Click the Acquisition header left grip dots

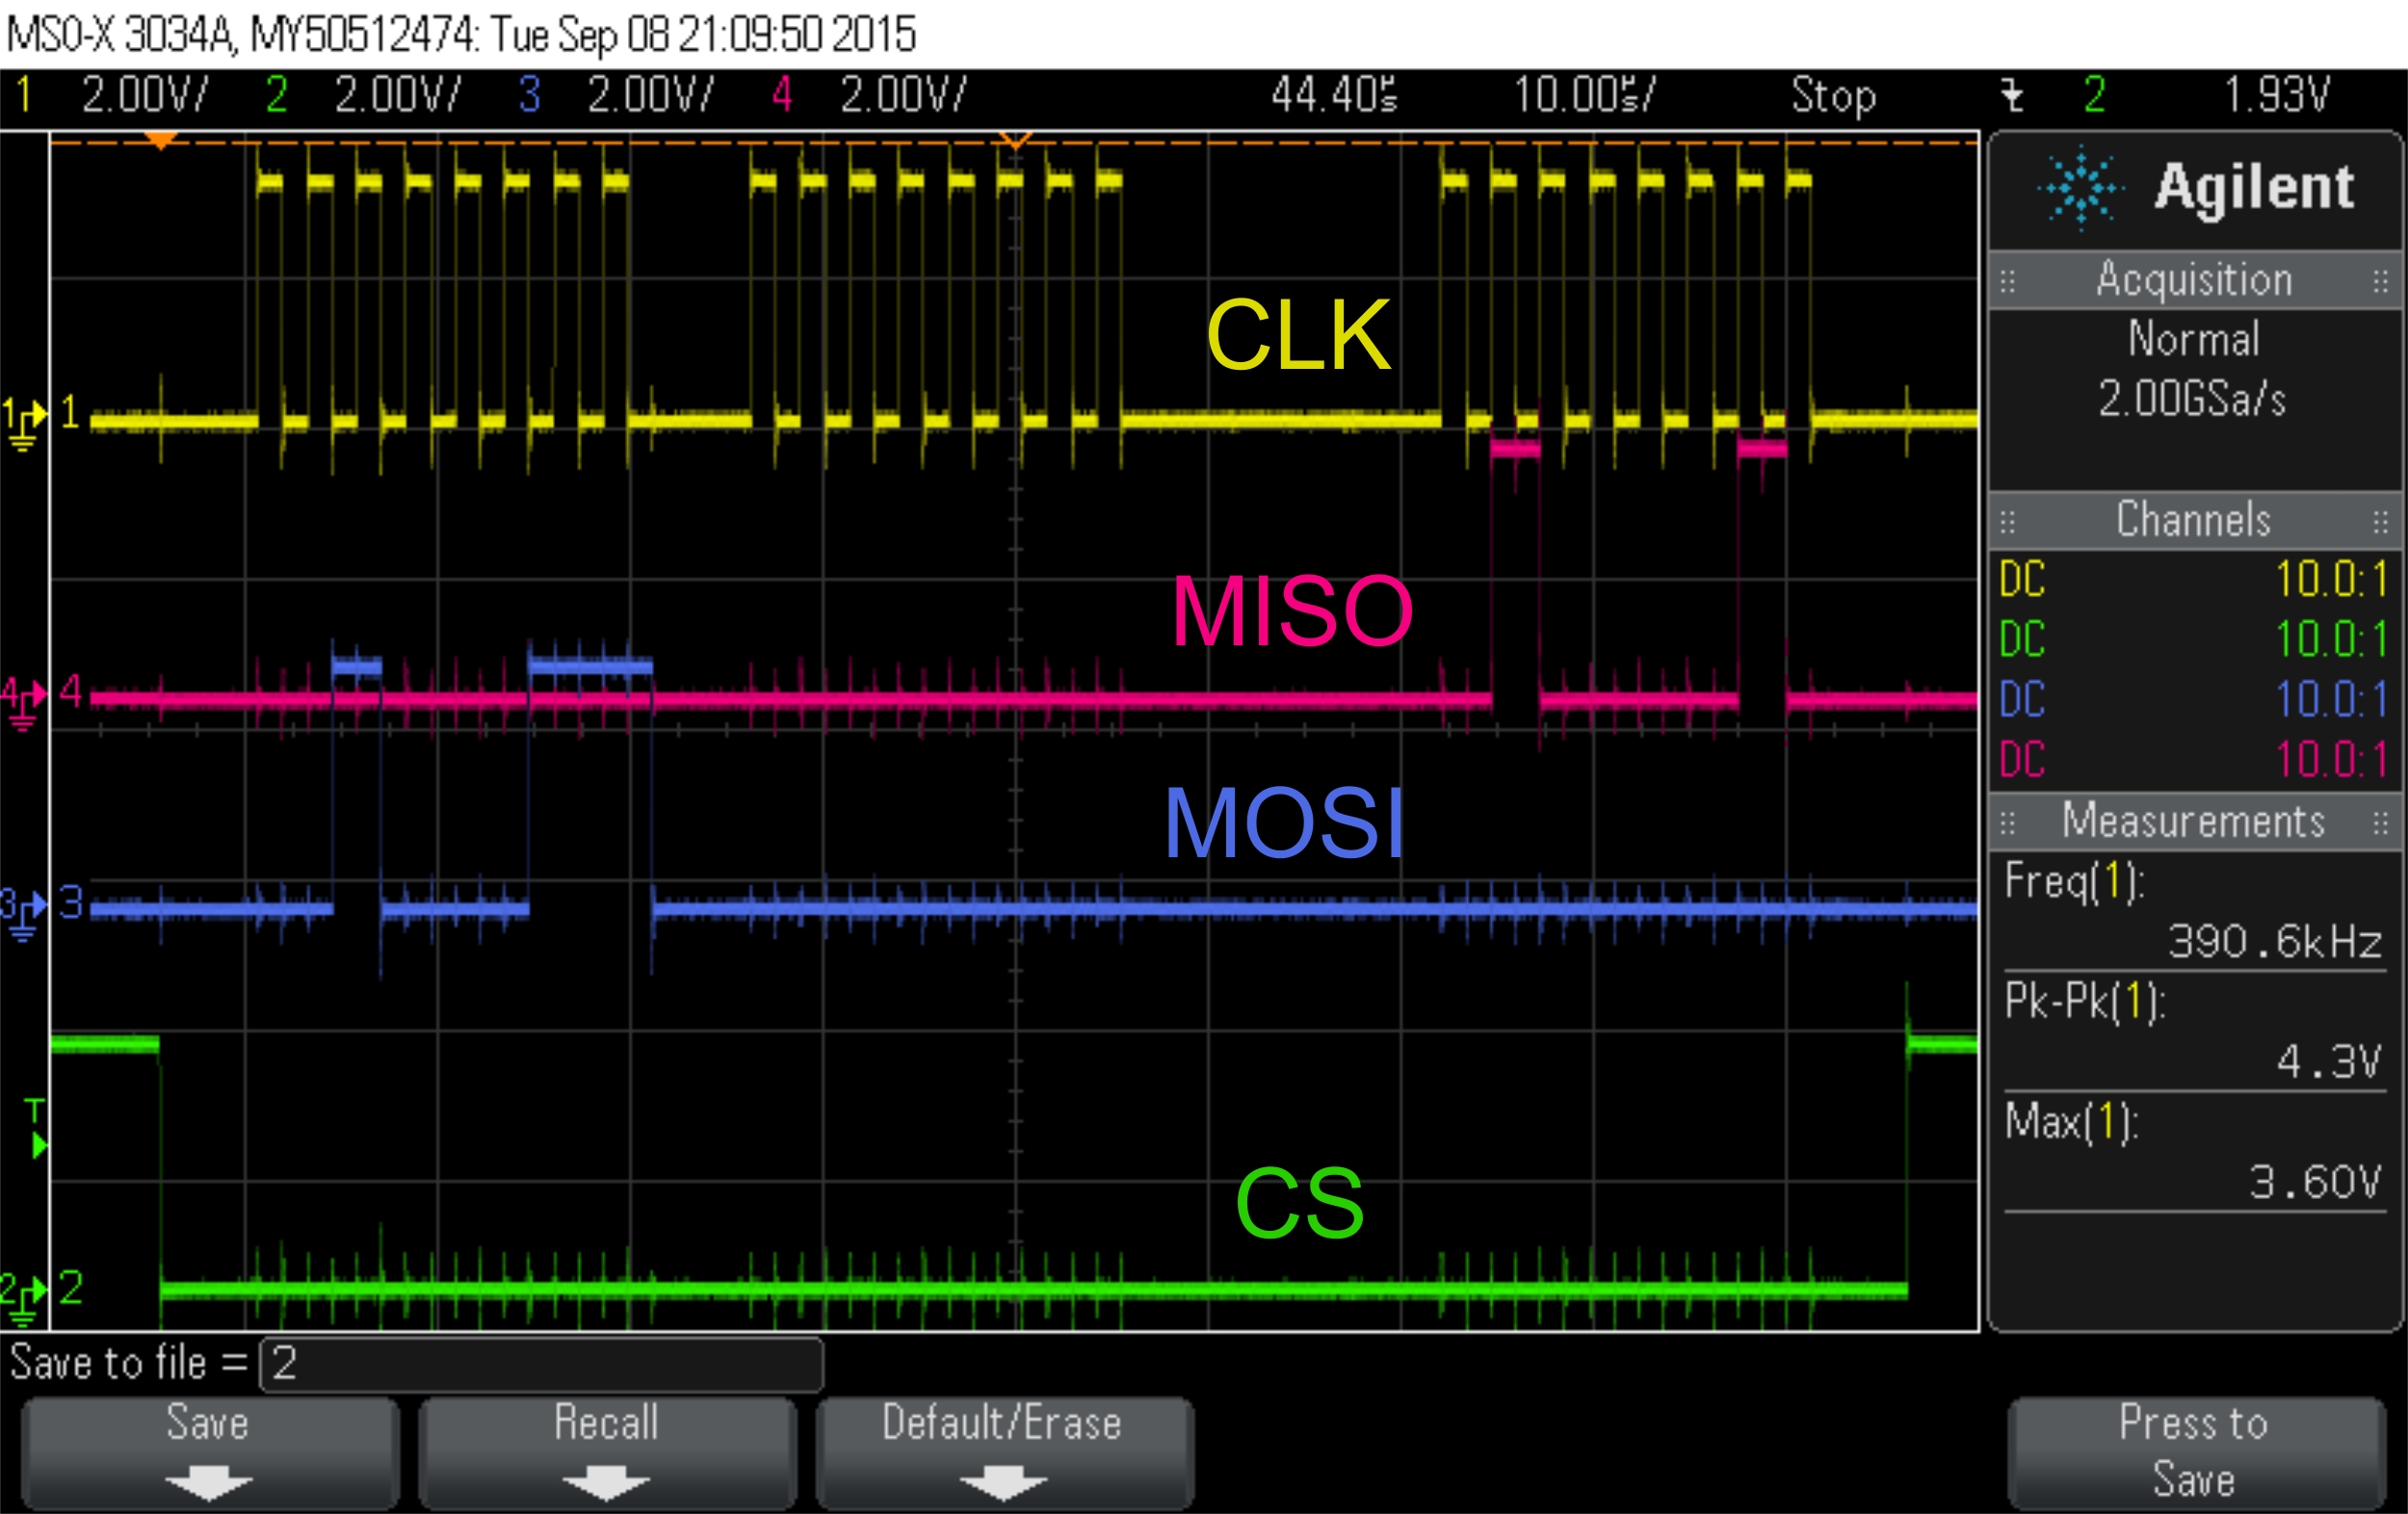point(2007,282)
